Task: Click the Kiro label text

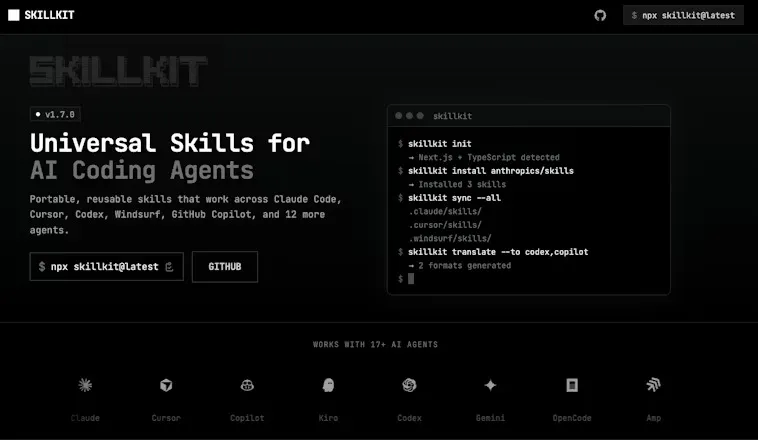Action: [328, 418]
